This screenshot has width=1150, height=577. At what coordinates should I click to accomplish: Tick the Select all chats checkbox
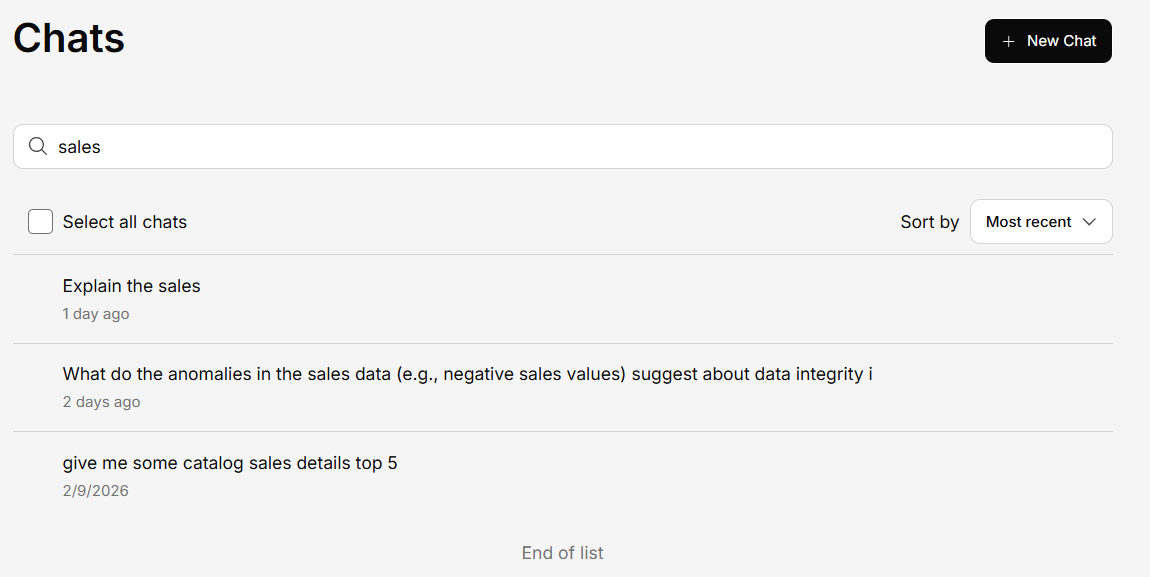[x=40, y=221]
